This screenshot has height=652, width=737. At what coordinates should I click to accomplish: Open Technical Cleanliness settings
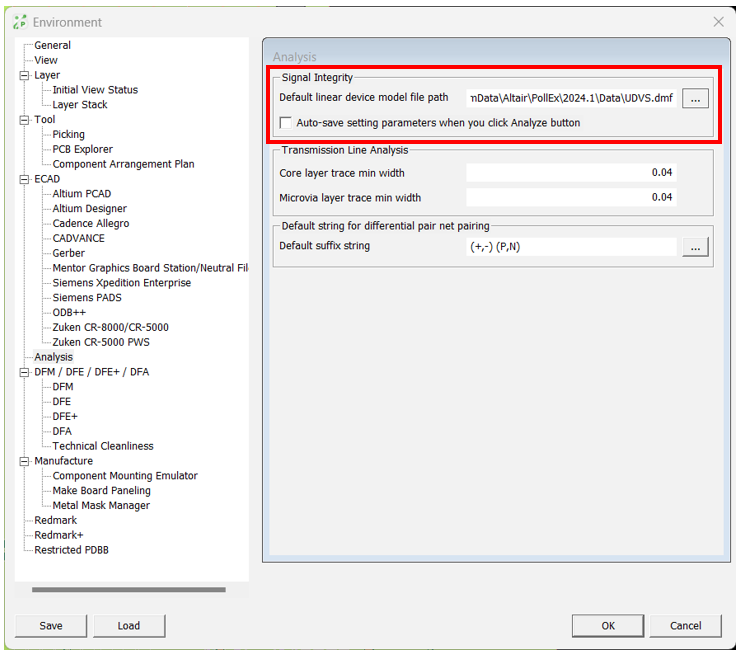[x=103, y=446]
